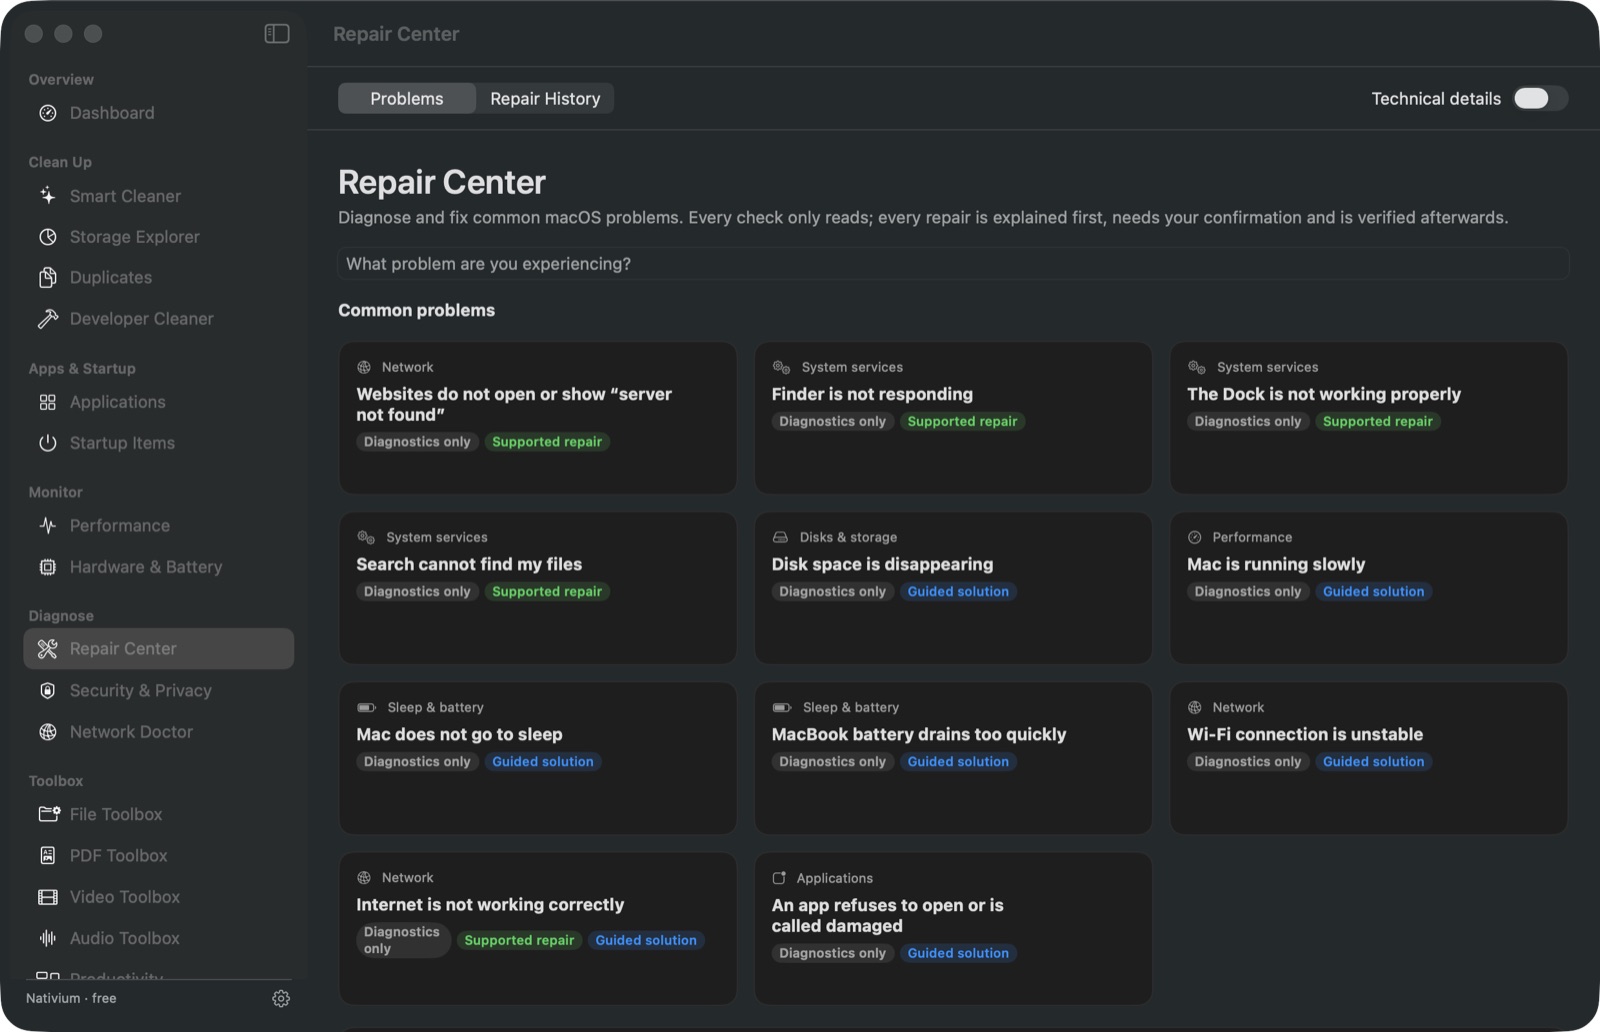This screenshot has height=1032, width=1600.
Task: Open the Mac is running slowly card
Action: tap(1368, 588)
